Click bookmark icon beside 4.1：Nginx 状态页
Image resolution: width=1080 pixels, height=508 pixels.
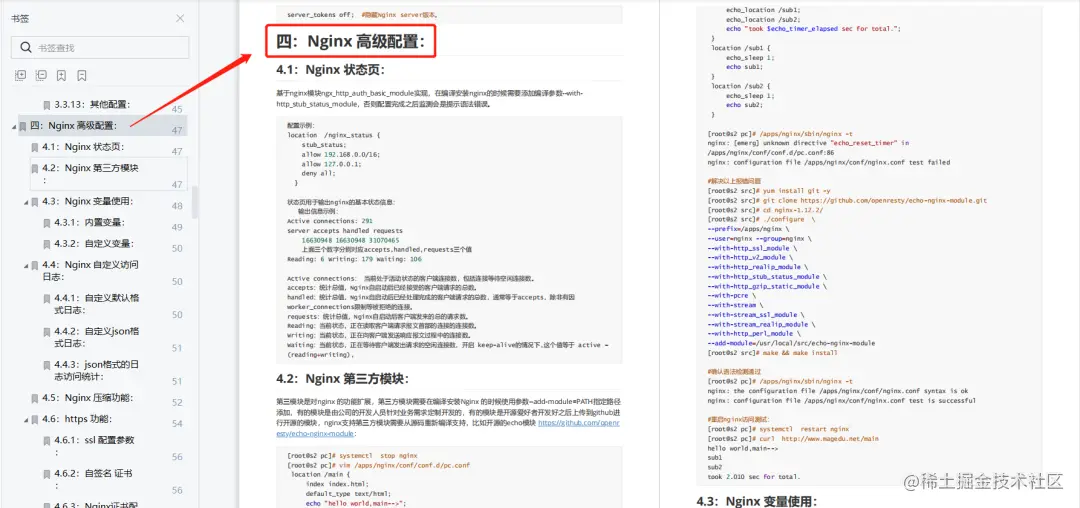click(x=35, y=147)
